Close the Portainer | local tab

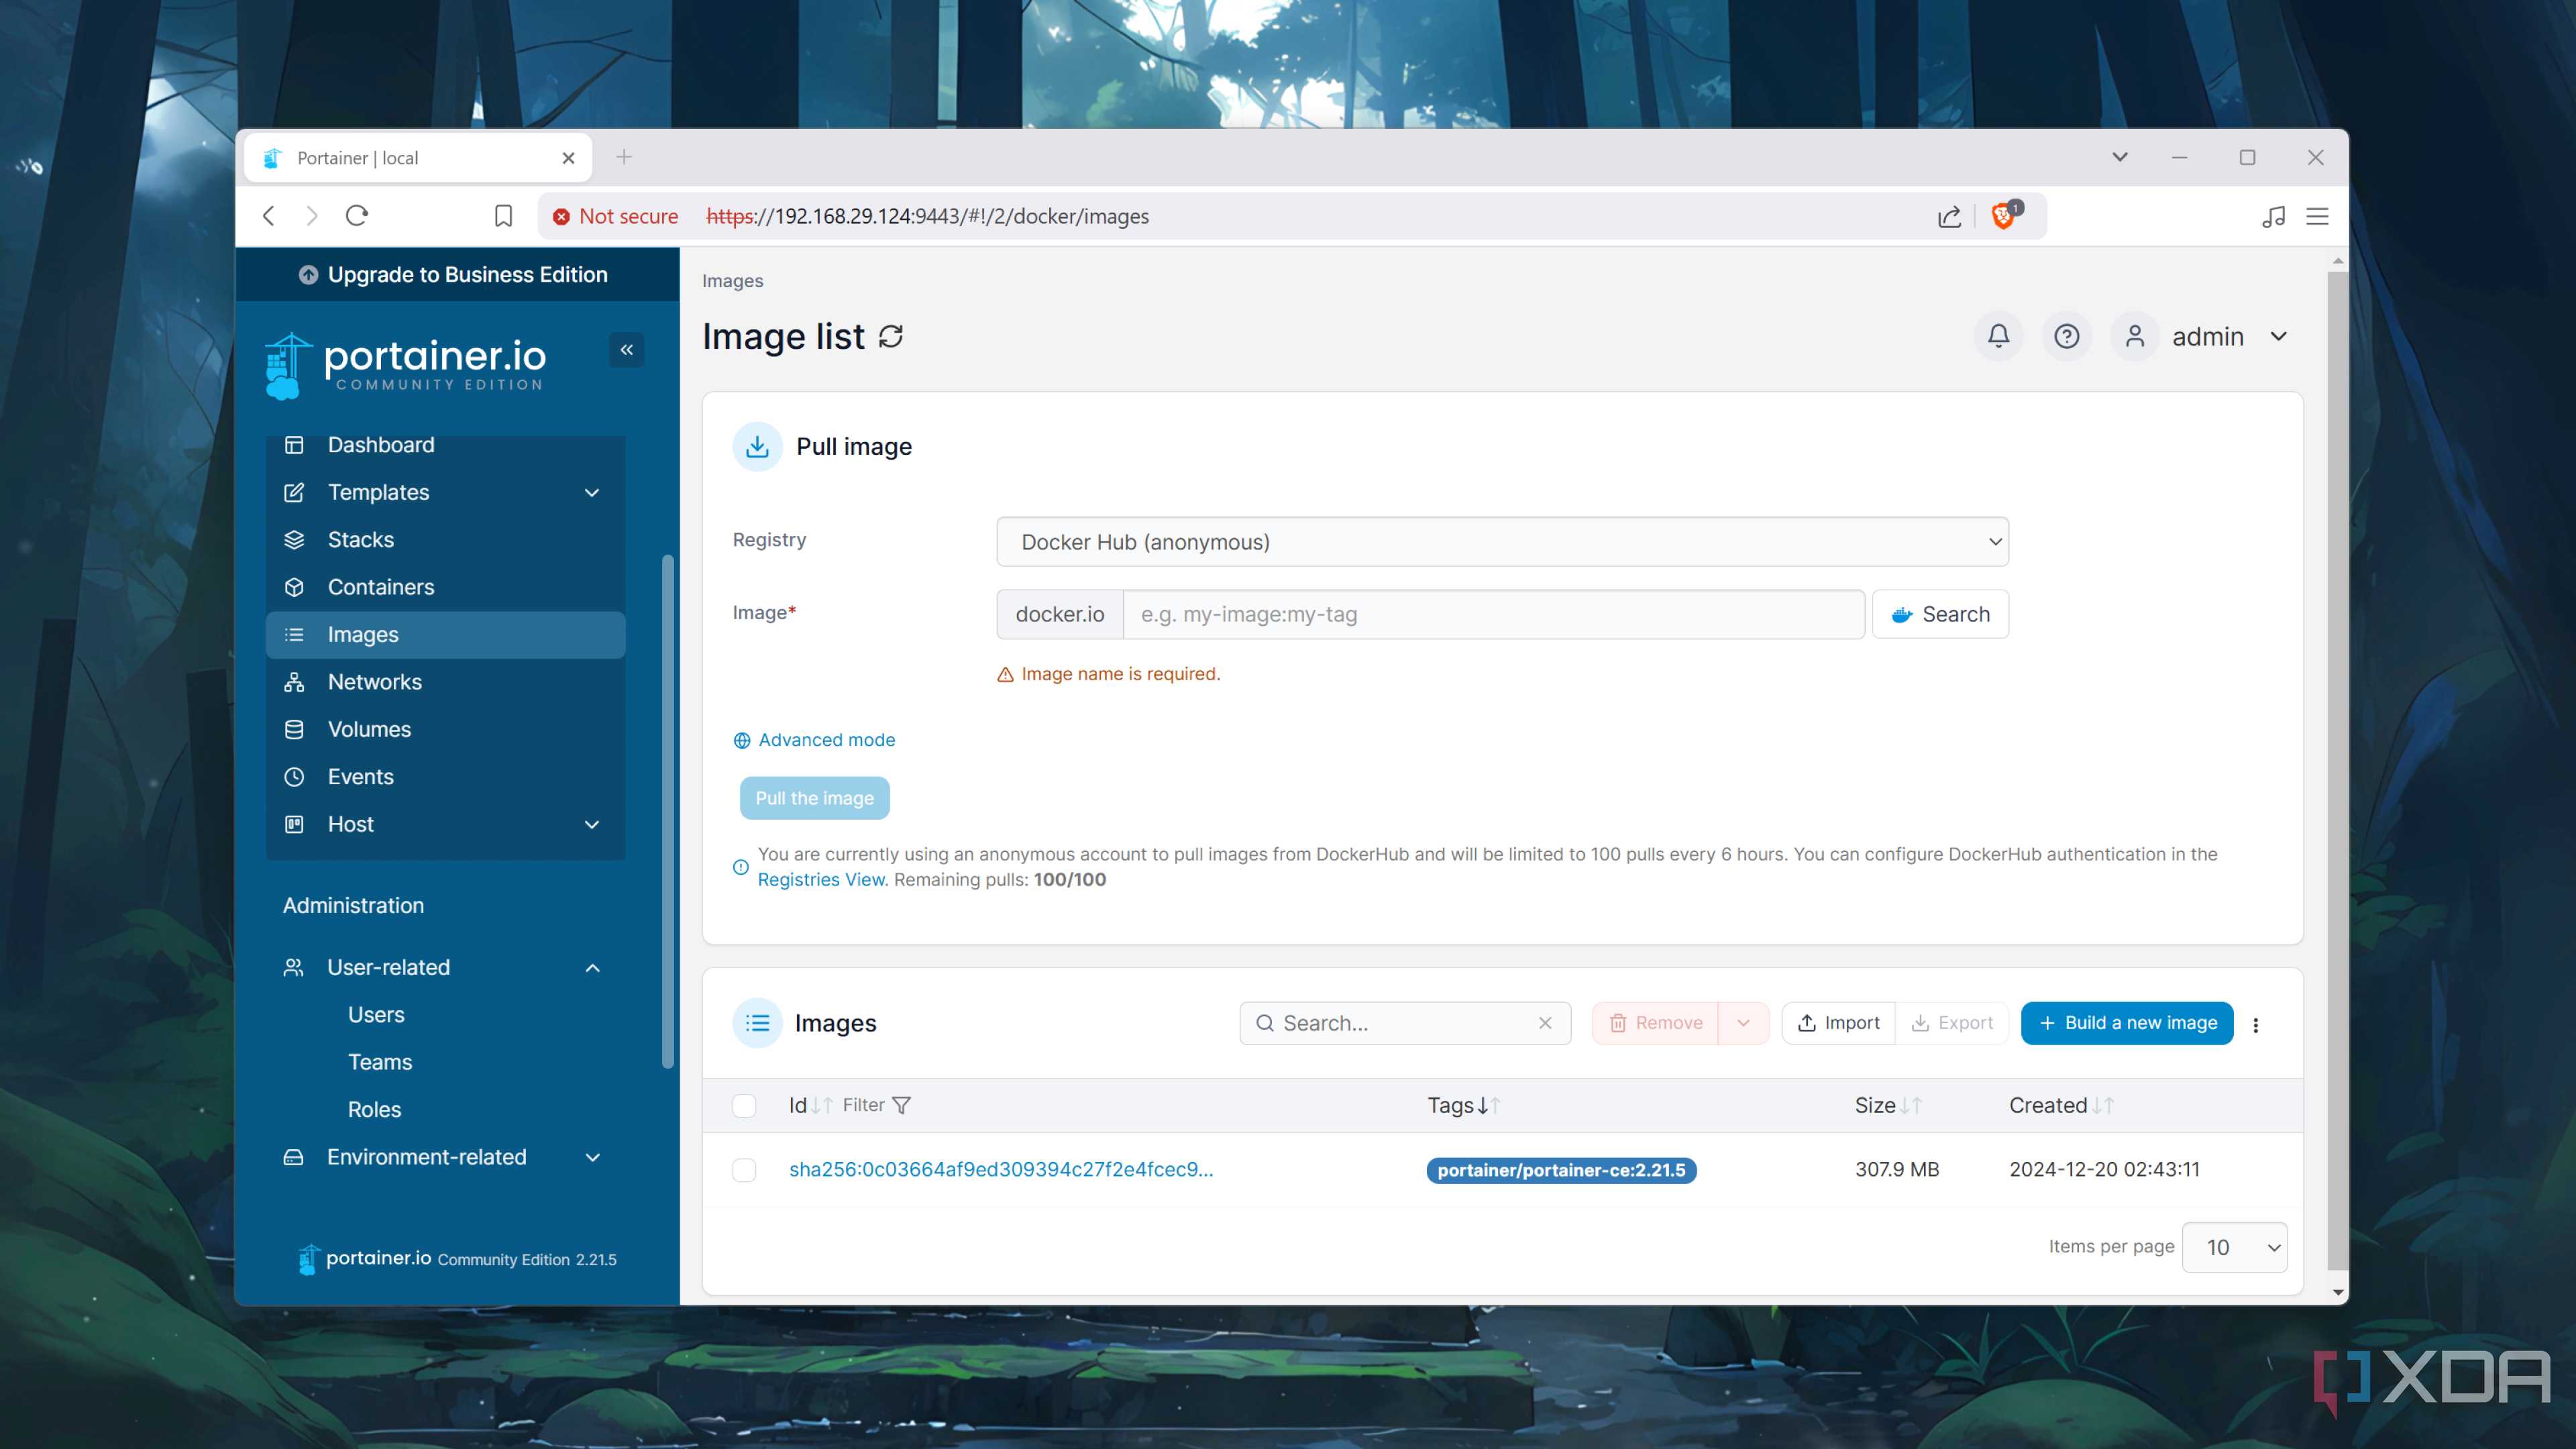568,158
